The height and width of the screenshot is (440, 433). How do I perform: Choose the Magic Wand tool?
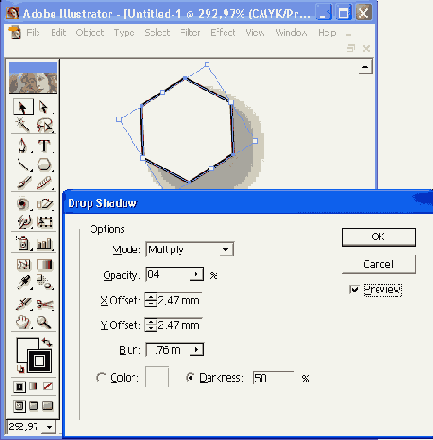(x=23, y=125)
